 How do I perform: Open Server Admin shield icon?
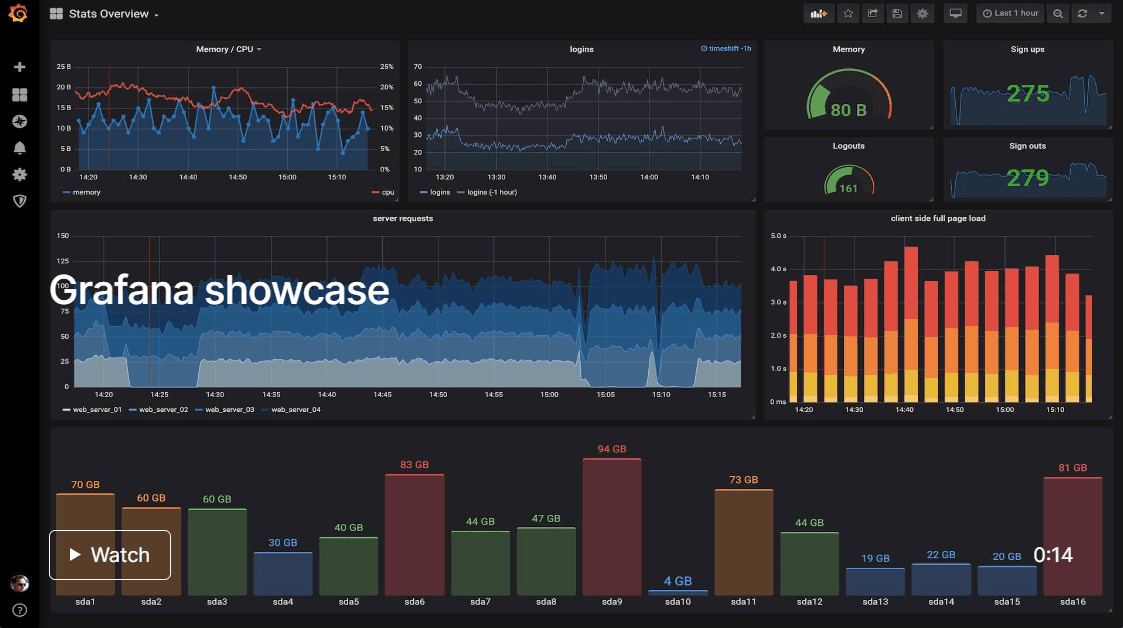(19, 201)
